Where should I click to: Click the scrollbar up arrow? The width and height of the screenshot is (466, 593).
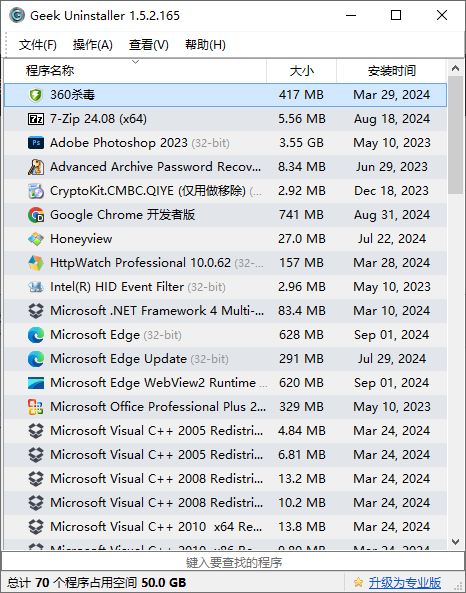pyautogui.click(x=455, y=68)
